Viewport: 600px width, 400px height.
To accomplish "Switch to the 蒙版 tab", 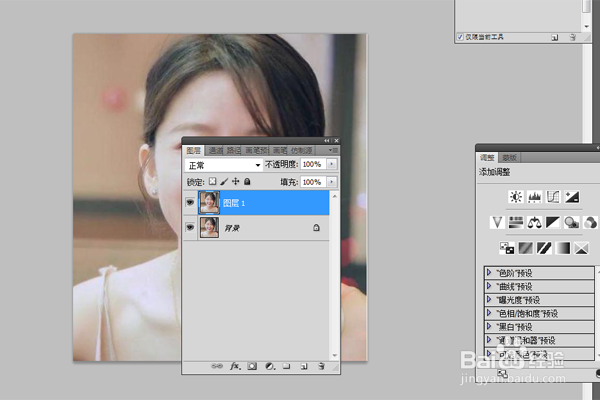I will tap(509, 157).
